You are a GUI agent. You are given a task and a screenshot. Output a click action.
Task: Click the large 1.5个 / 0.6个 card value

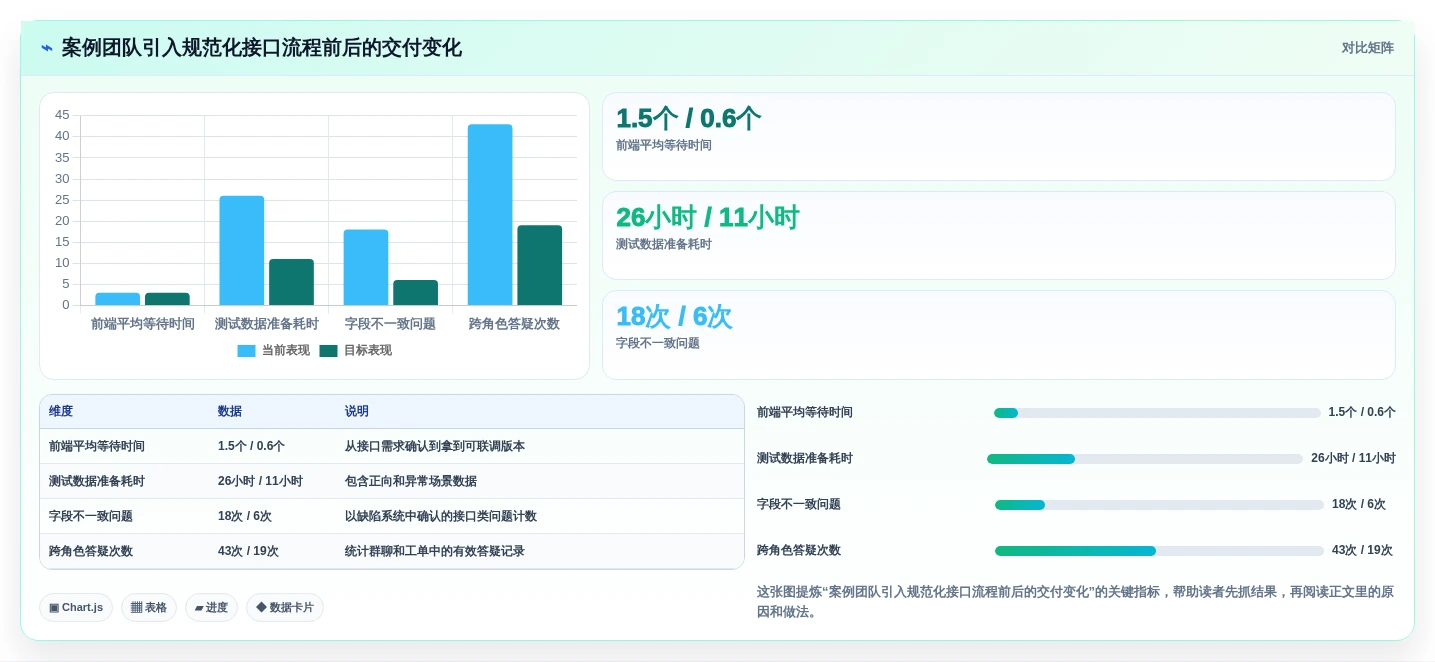tap(688, 118)
